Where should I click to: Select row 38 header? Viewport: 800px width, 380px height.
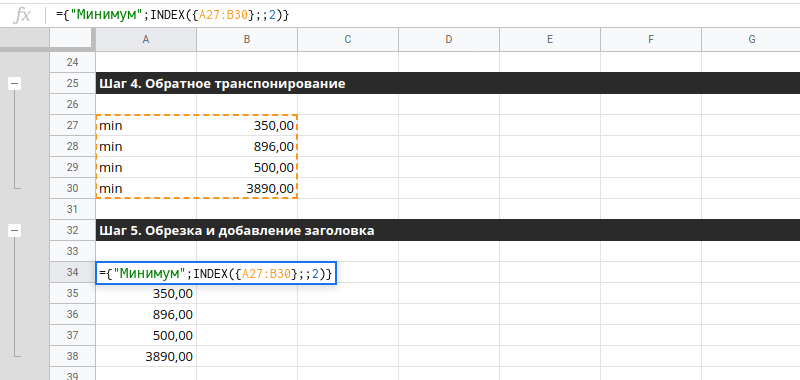[72, 356]
